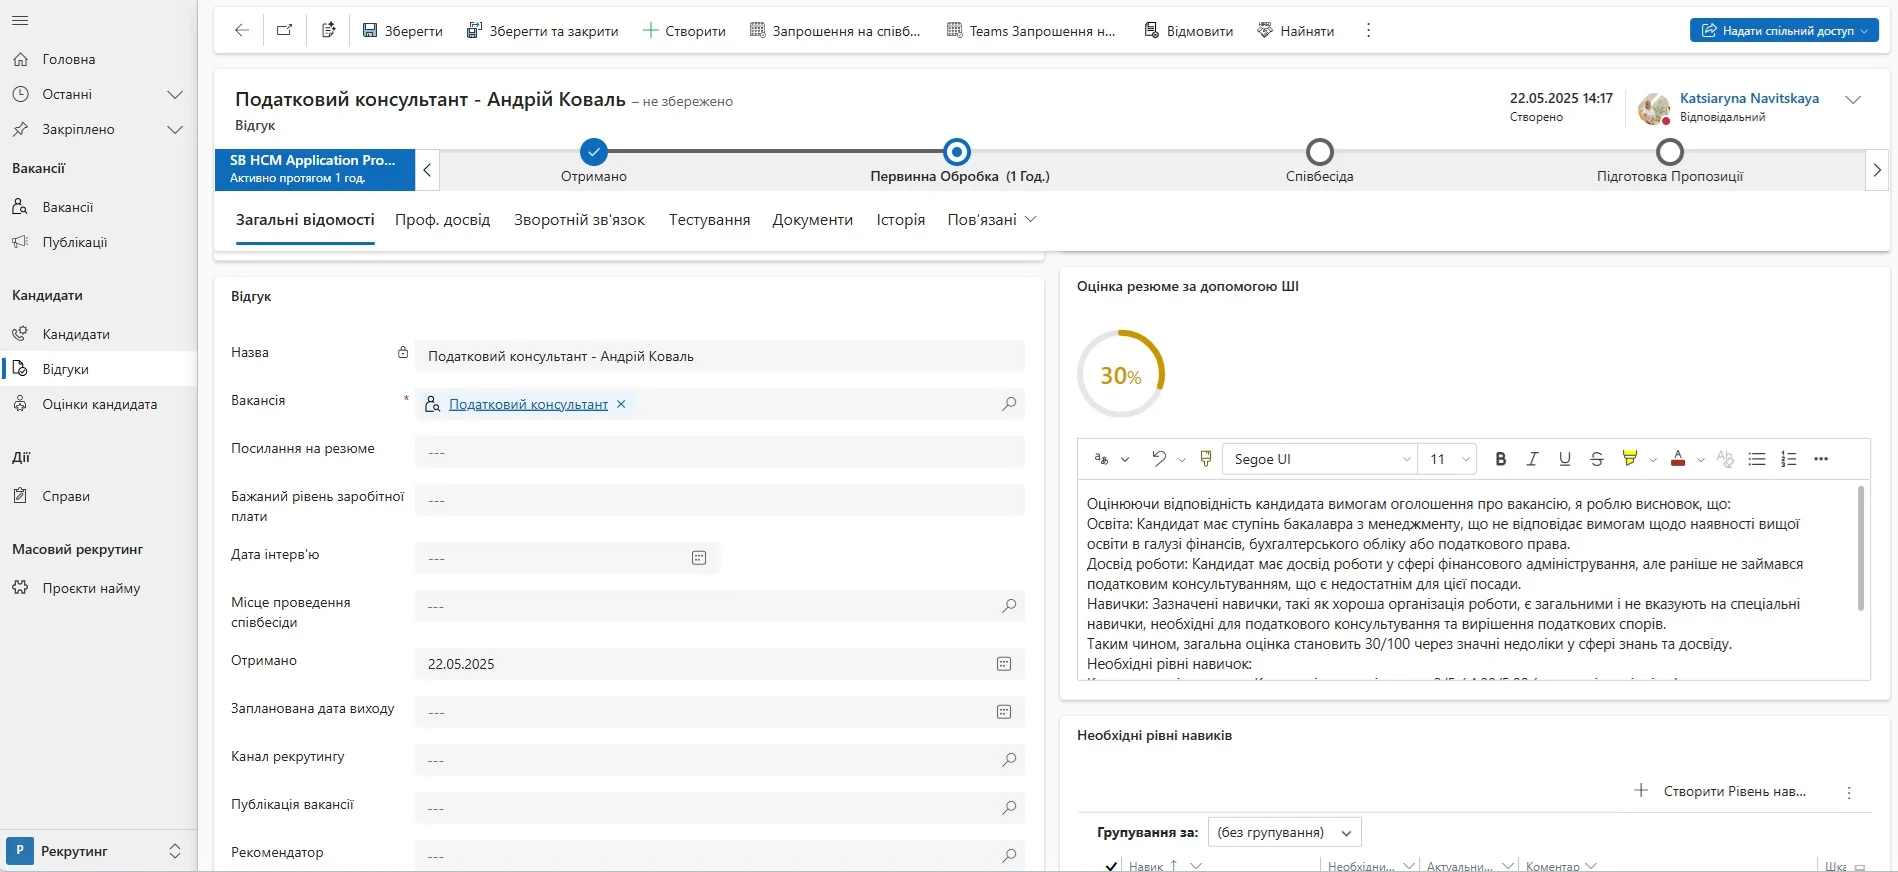This screenshot has width=1898, height=872.
Task: Switch to the Тестування tab
Action: click(709, 220)
